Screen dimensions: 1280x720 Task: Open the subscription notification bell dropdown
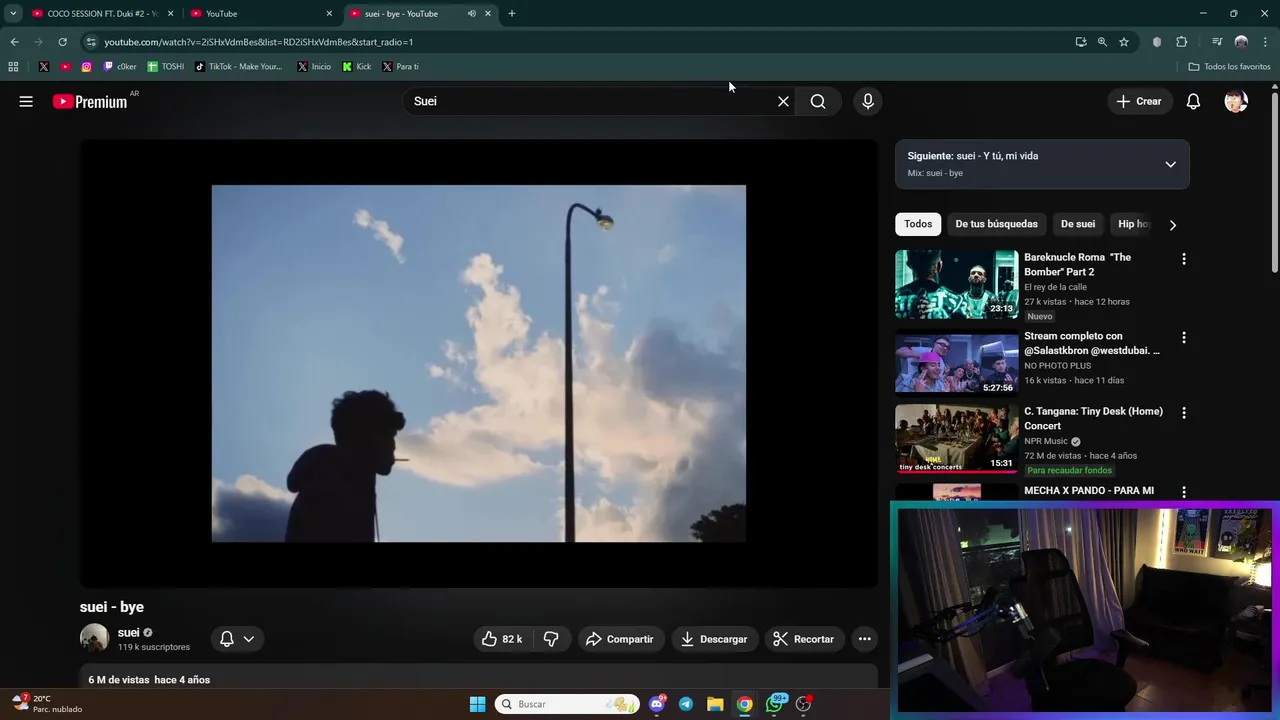pos(237,639)
